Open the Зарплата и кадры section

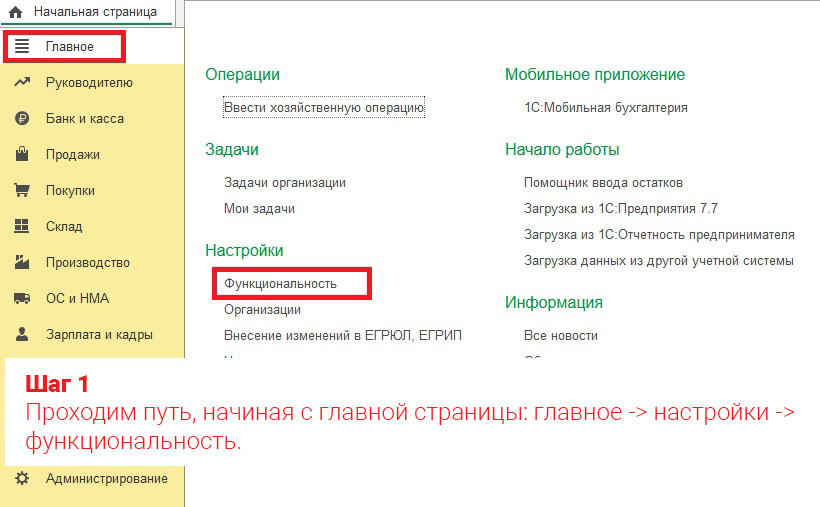[x=99, y=334]
